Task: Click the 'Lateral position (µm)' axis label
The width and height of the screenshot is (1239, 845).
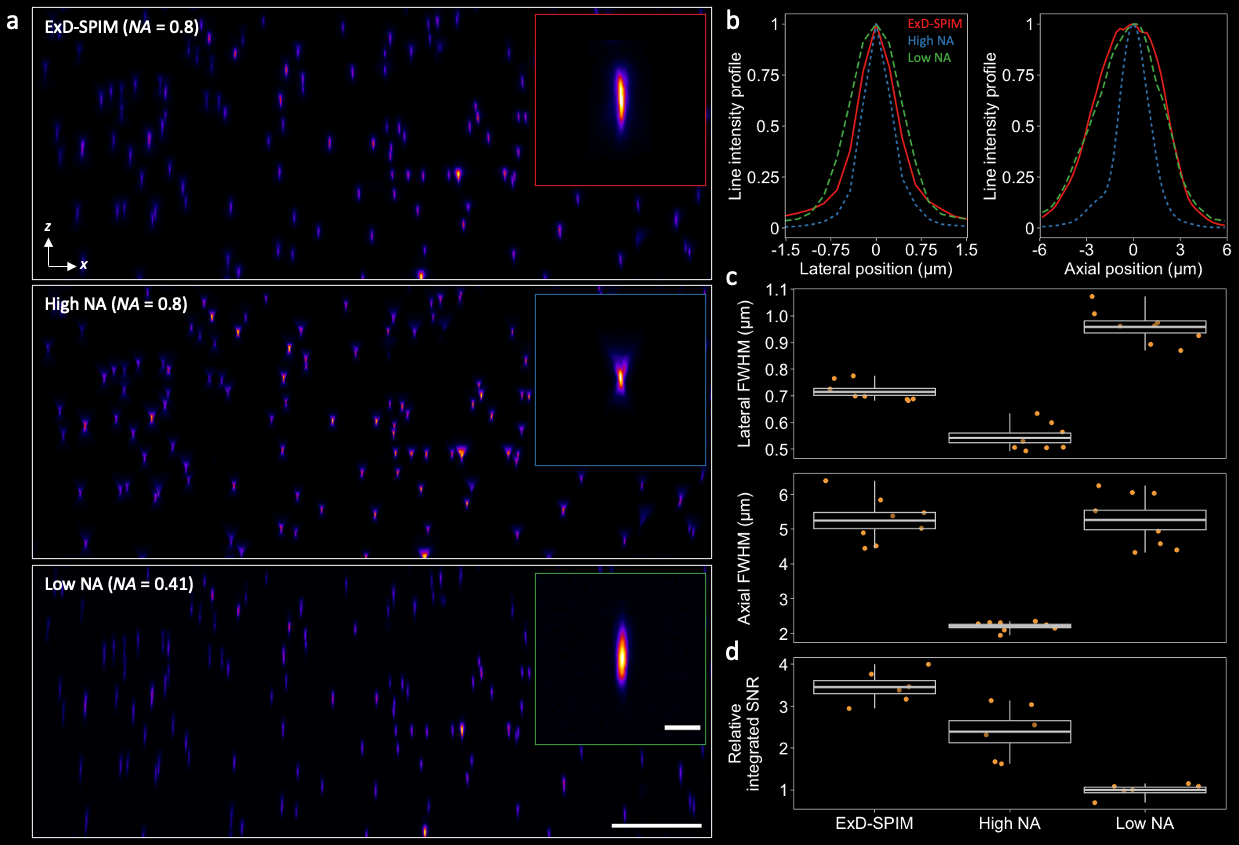Action: 875,269
